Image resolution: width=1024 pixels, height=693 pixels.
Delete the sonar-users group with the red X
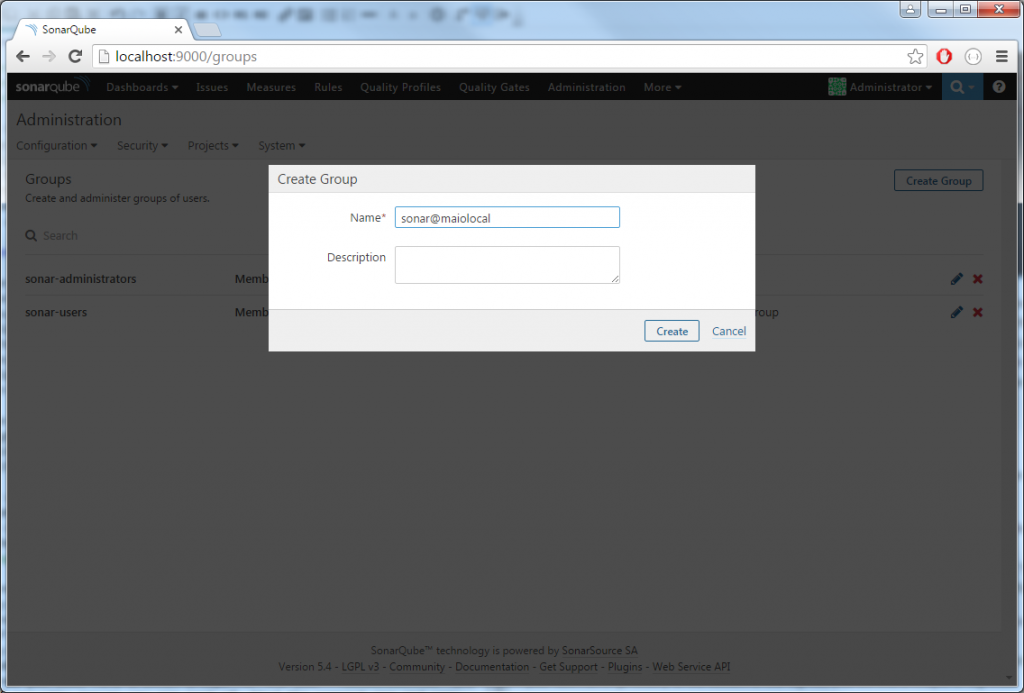978,312
